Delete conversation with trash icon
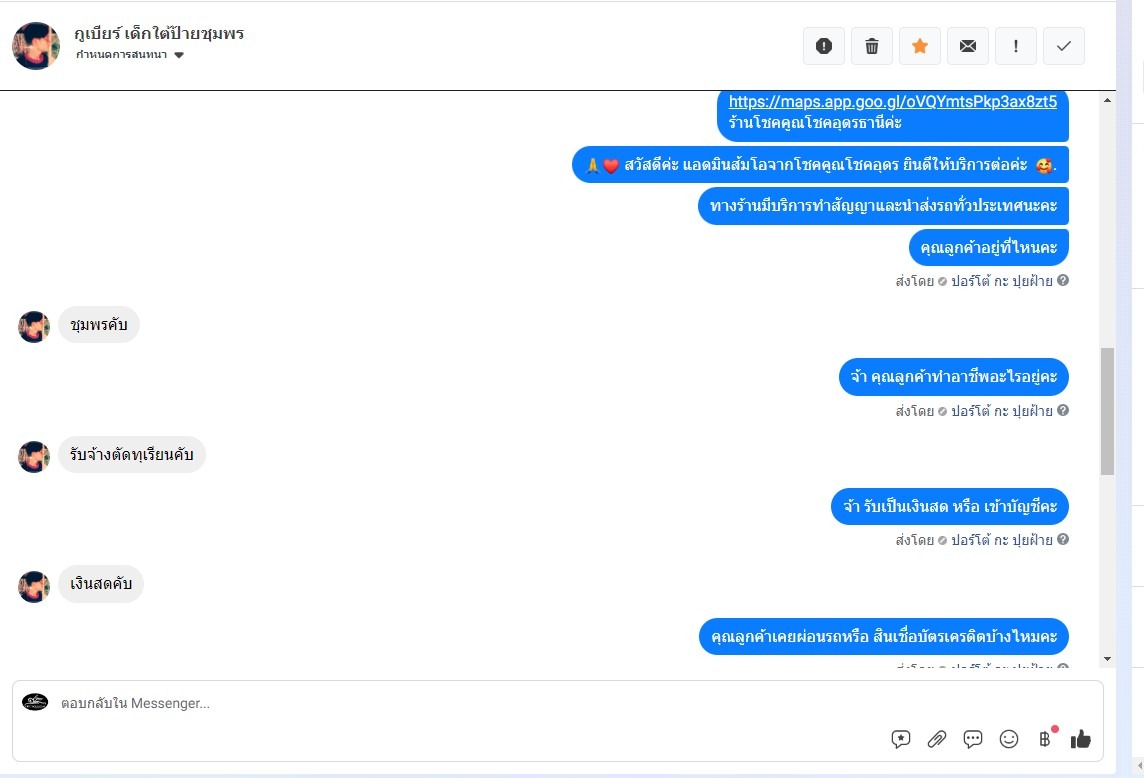This screenshot has height=778, width=1144. point(872,46)
